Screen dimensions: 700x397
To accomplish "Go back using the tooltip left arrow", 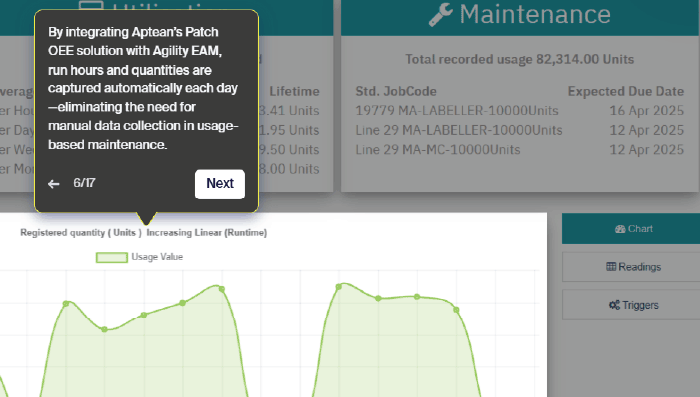I will click(x=54, y=184).
